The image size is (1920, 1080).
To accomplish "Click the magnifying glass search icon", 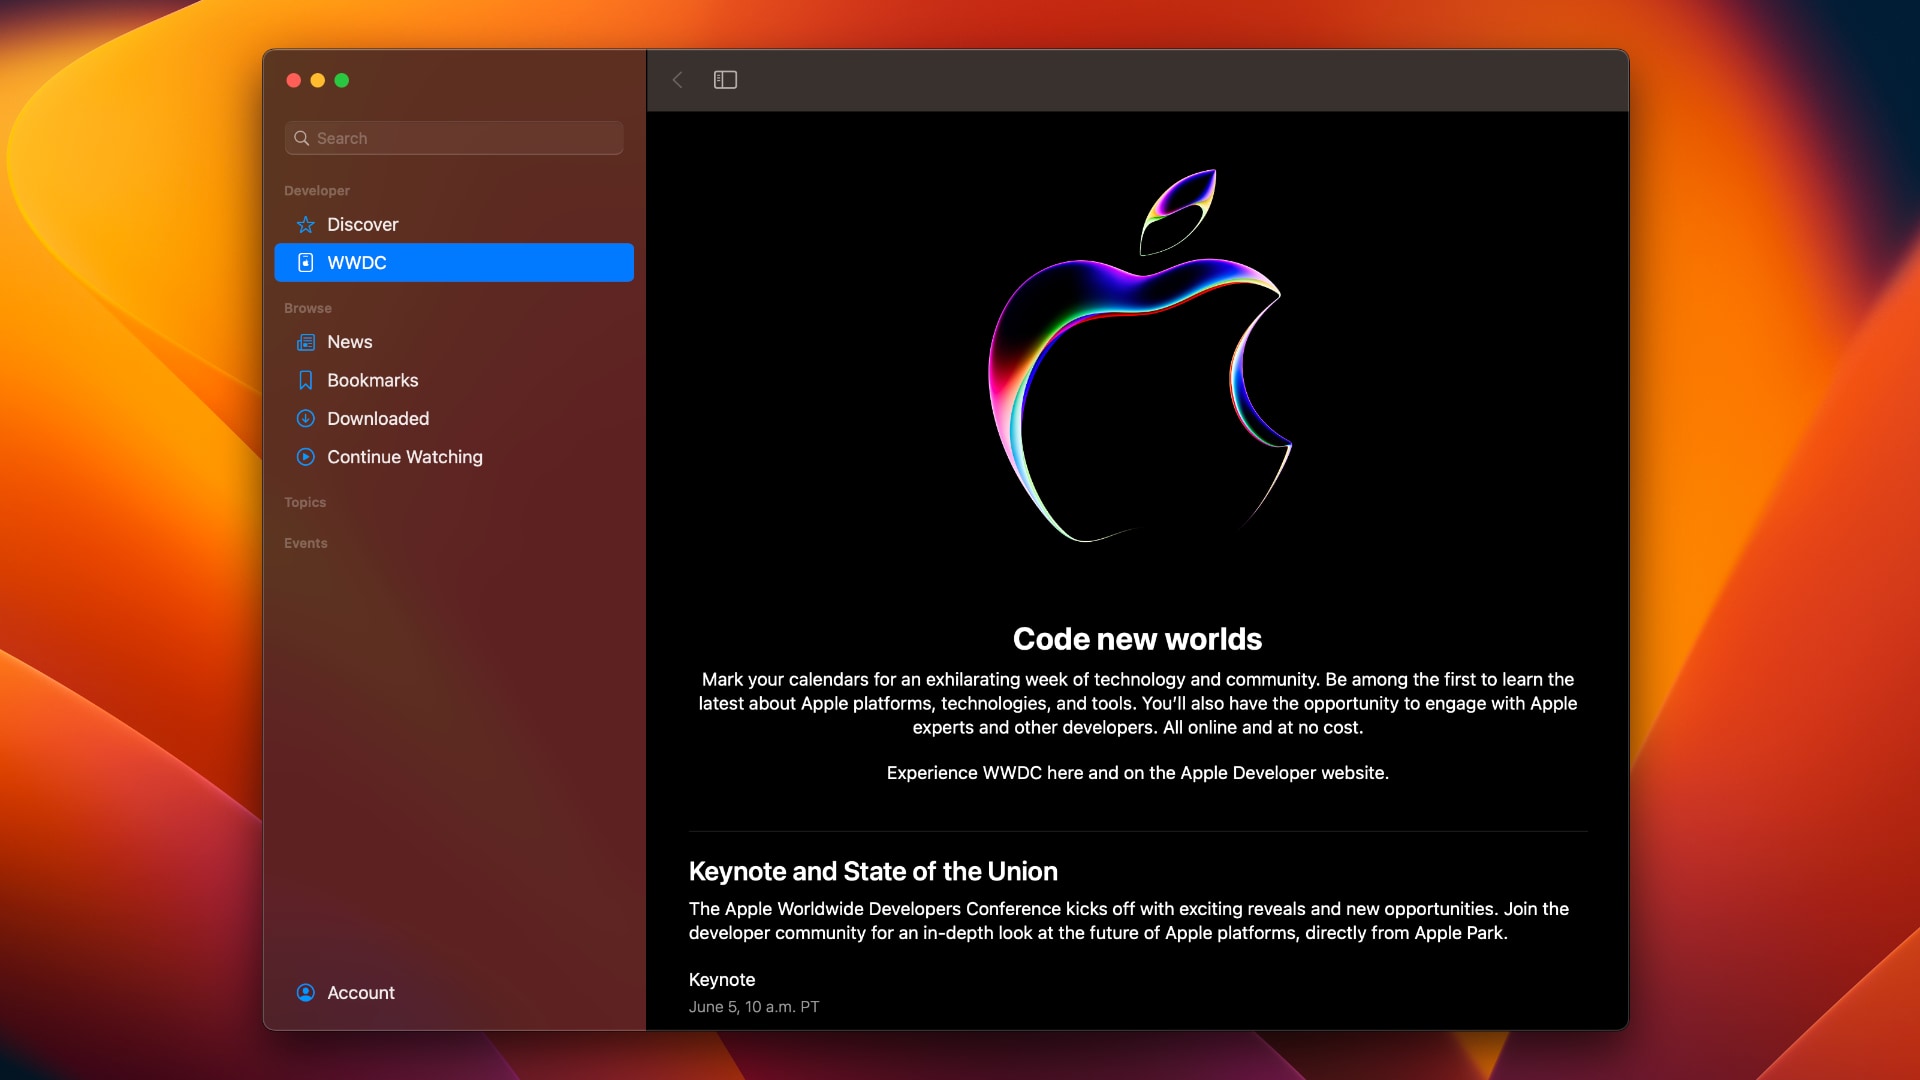I will 301,138.
